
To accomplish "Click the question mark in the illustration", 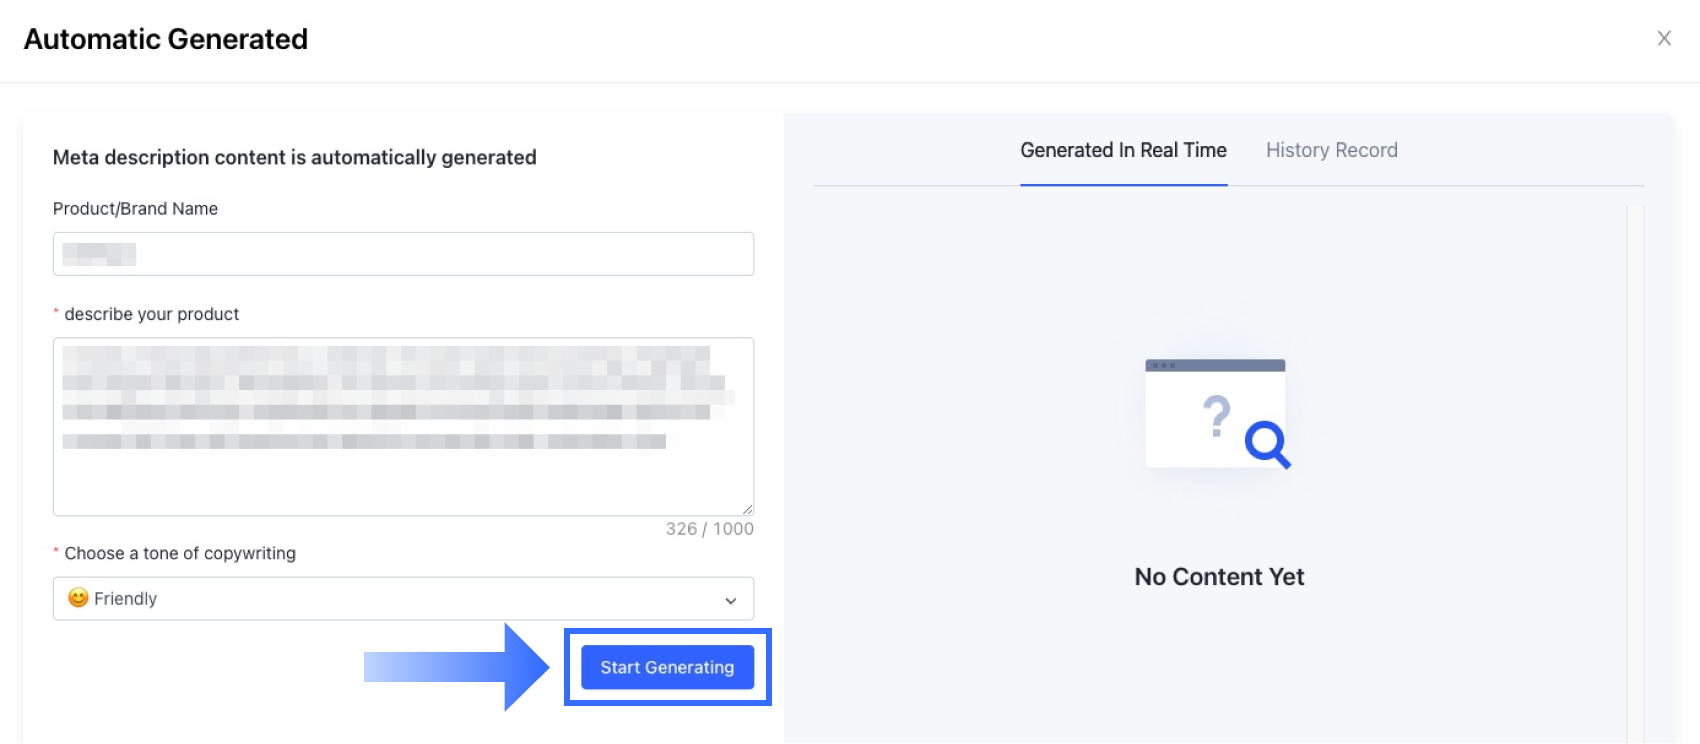I will 1216,416.
